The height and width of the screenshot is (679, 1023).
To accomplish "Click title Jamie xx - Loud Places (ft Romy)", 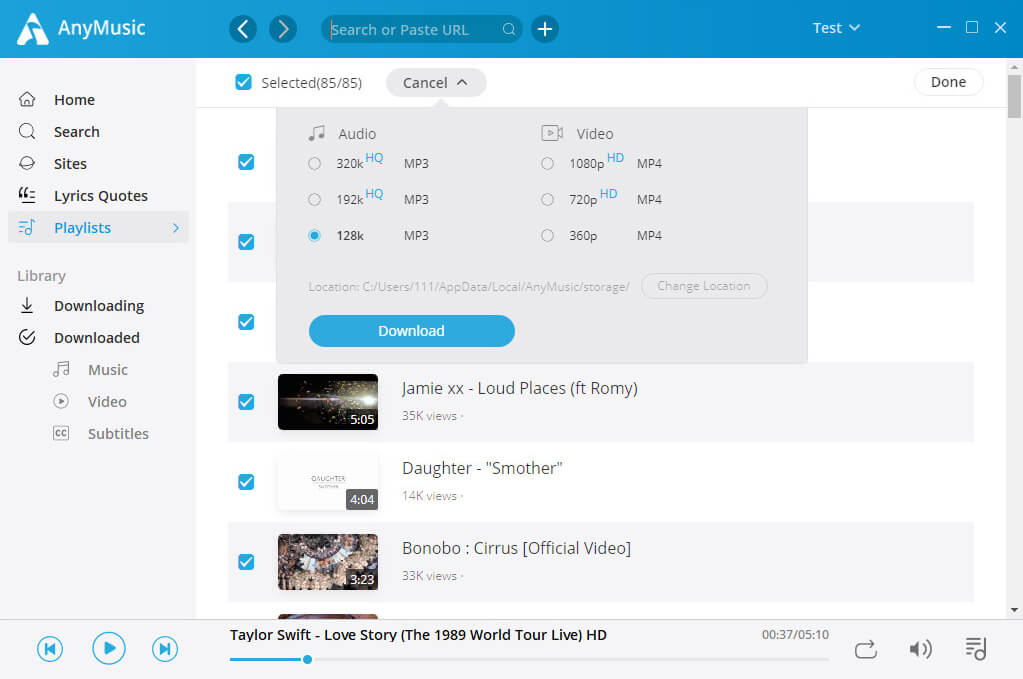I will click(520, 389).
